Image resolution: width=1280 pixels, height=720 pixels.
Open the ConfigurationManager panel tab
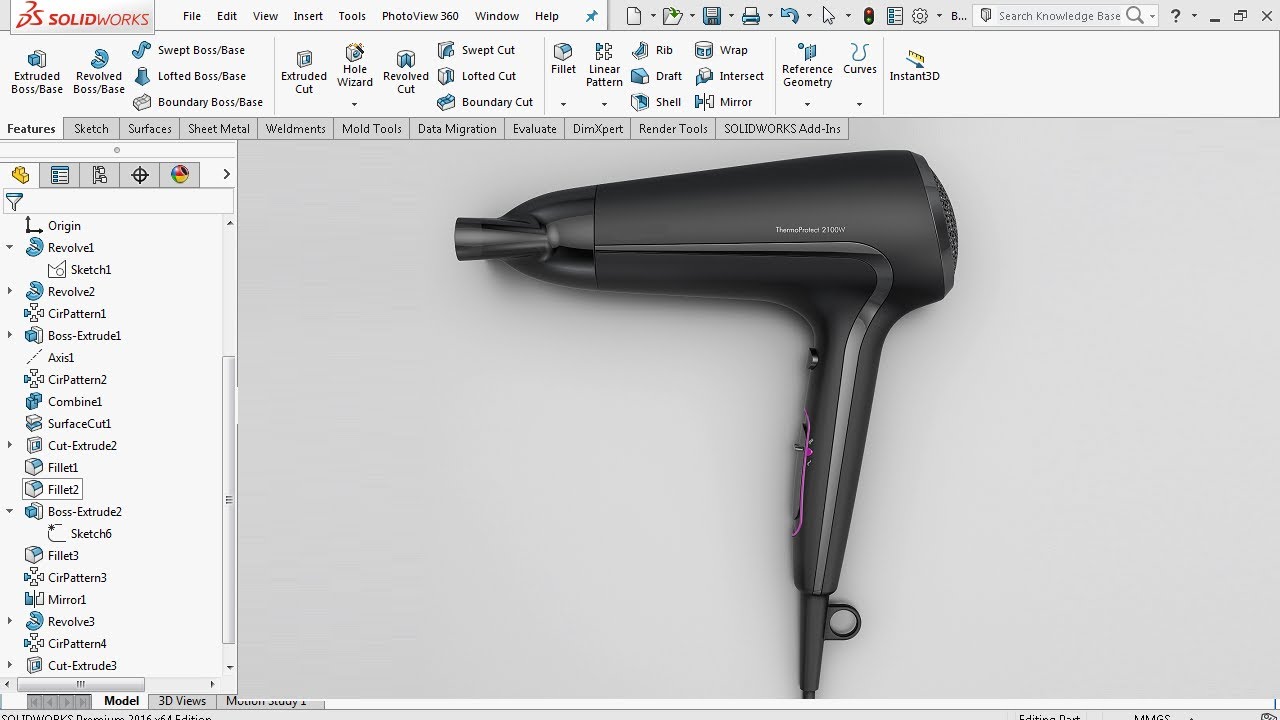point(100,175)
